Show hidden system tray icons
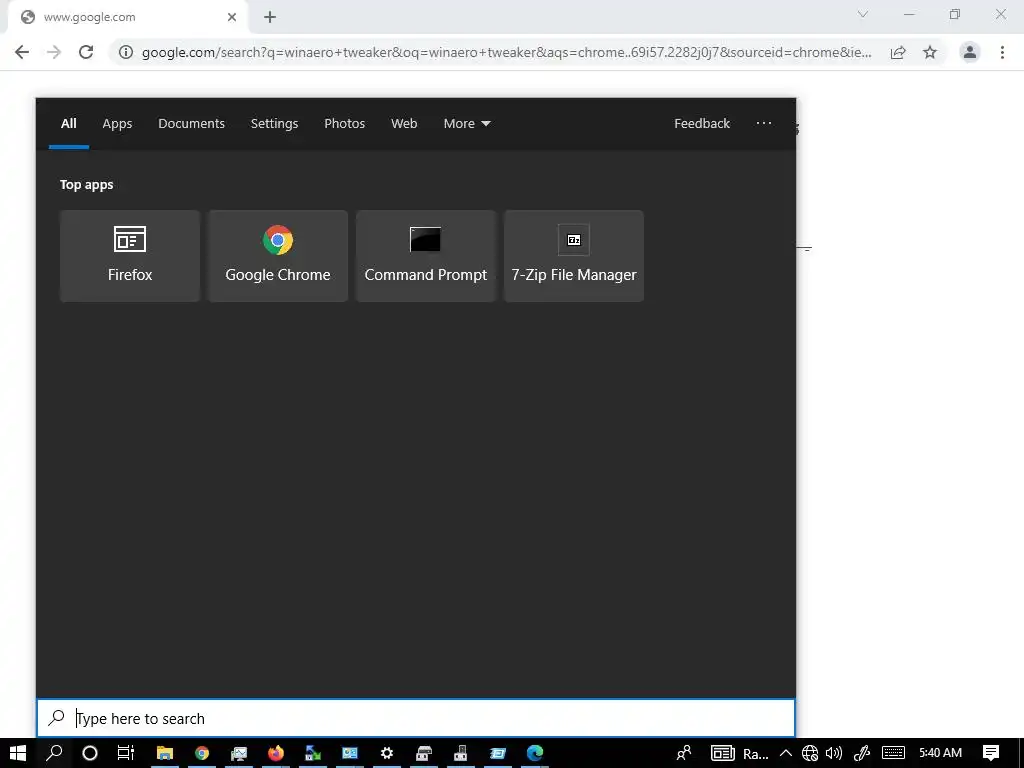 pyautogui.click(x=786, y=753)
